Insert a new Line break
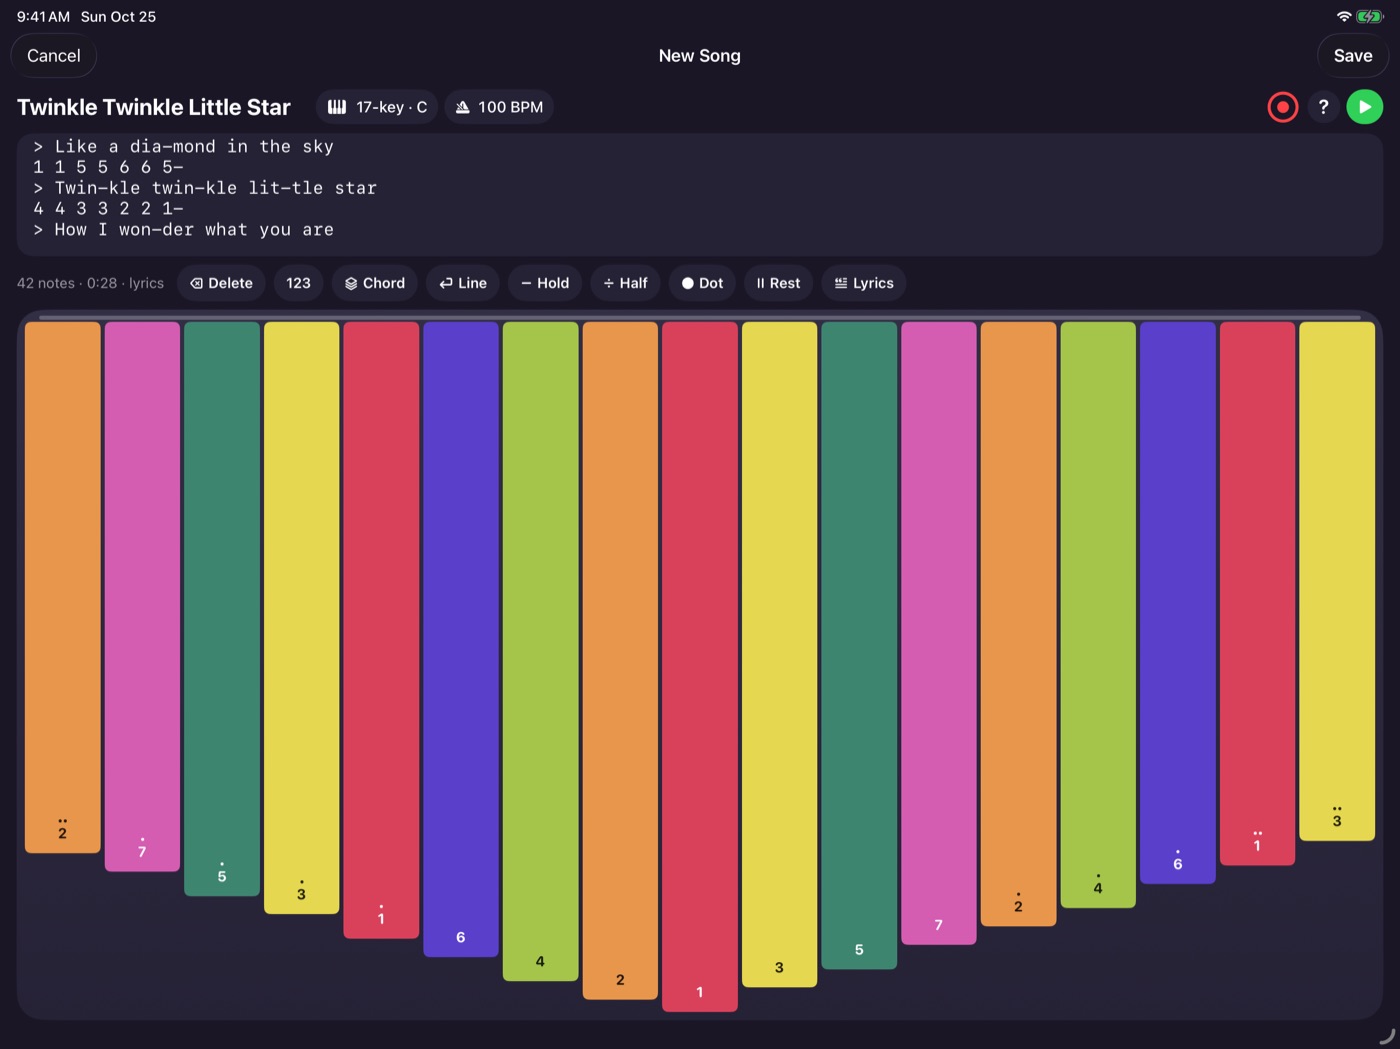The width and height of the screenshot is (1400, 1049). 463,283
